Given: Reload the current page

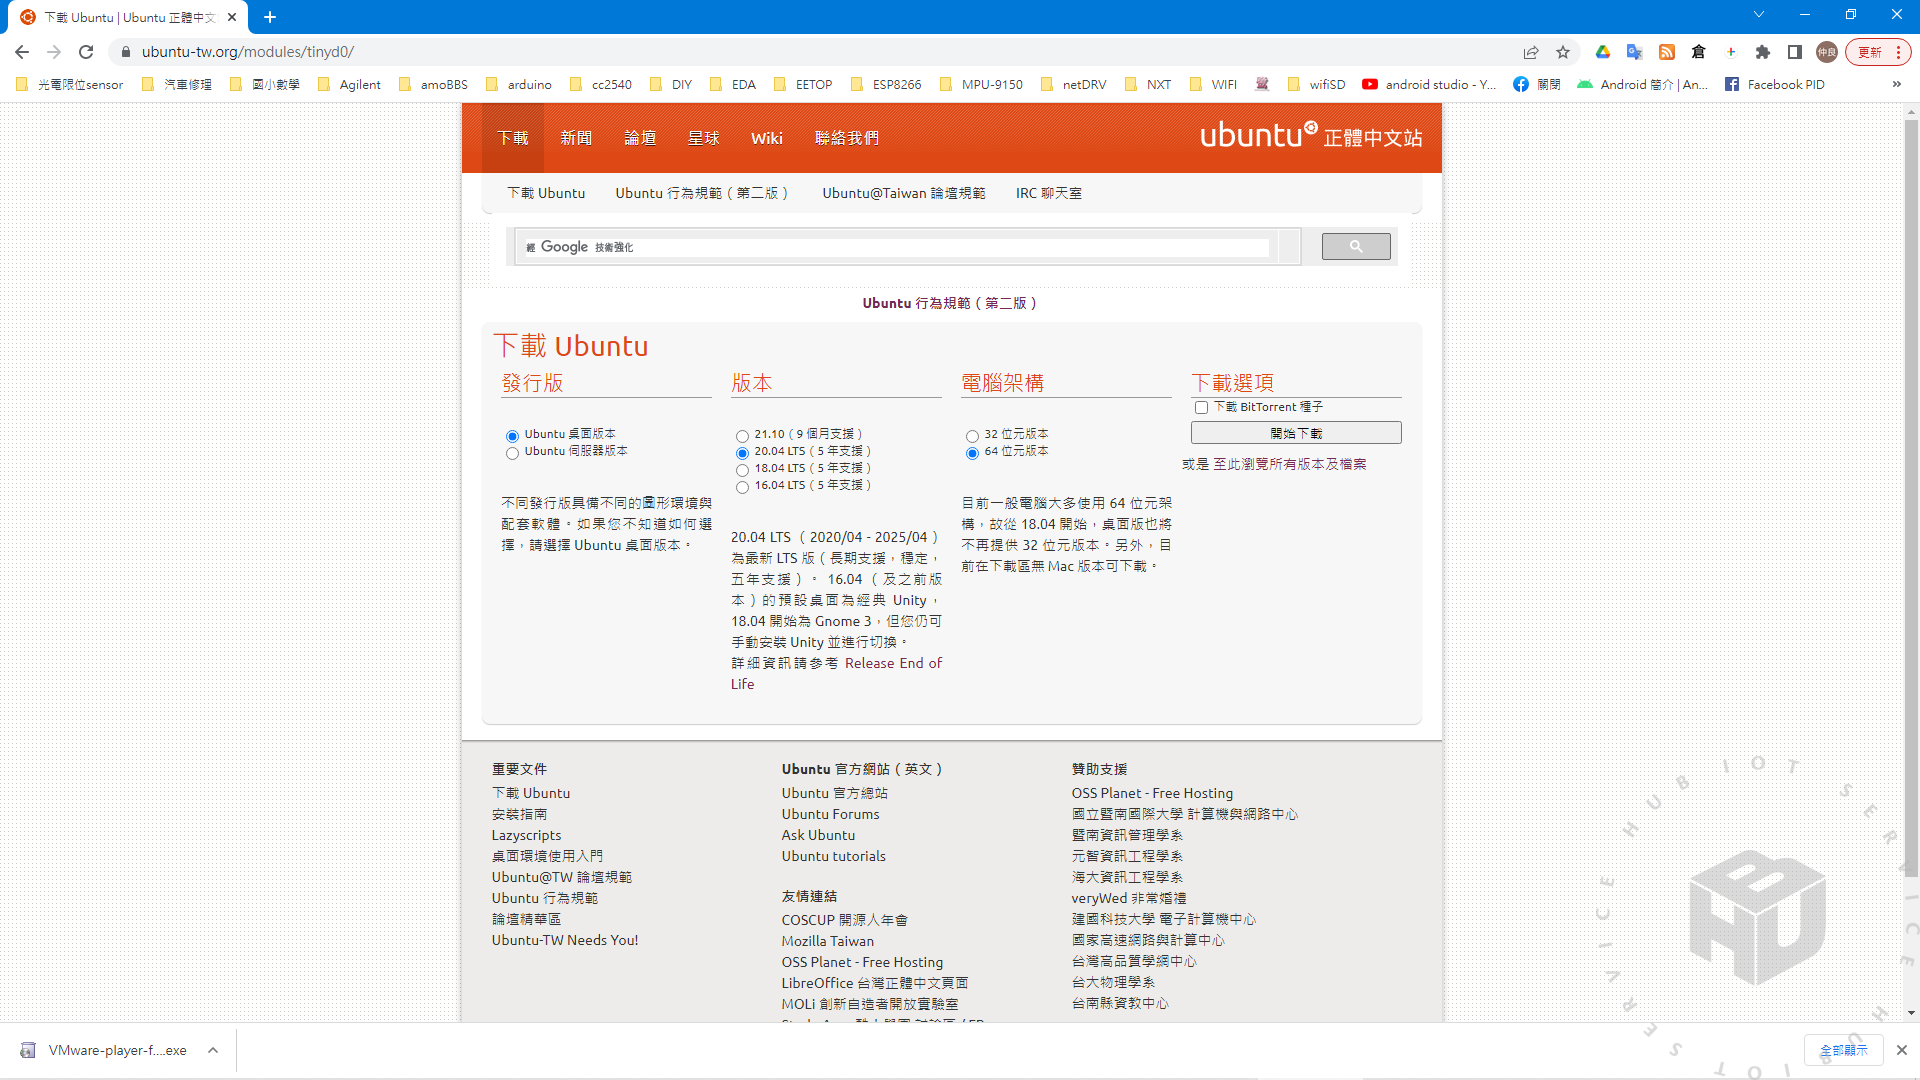Looking at the screenshot, I should point(86,52).
